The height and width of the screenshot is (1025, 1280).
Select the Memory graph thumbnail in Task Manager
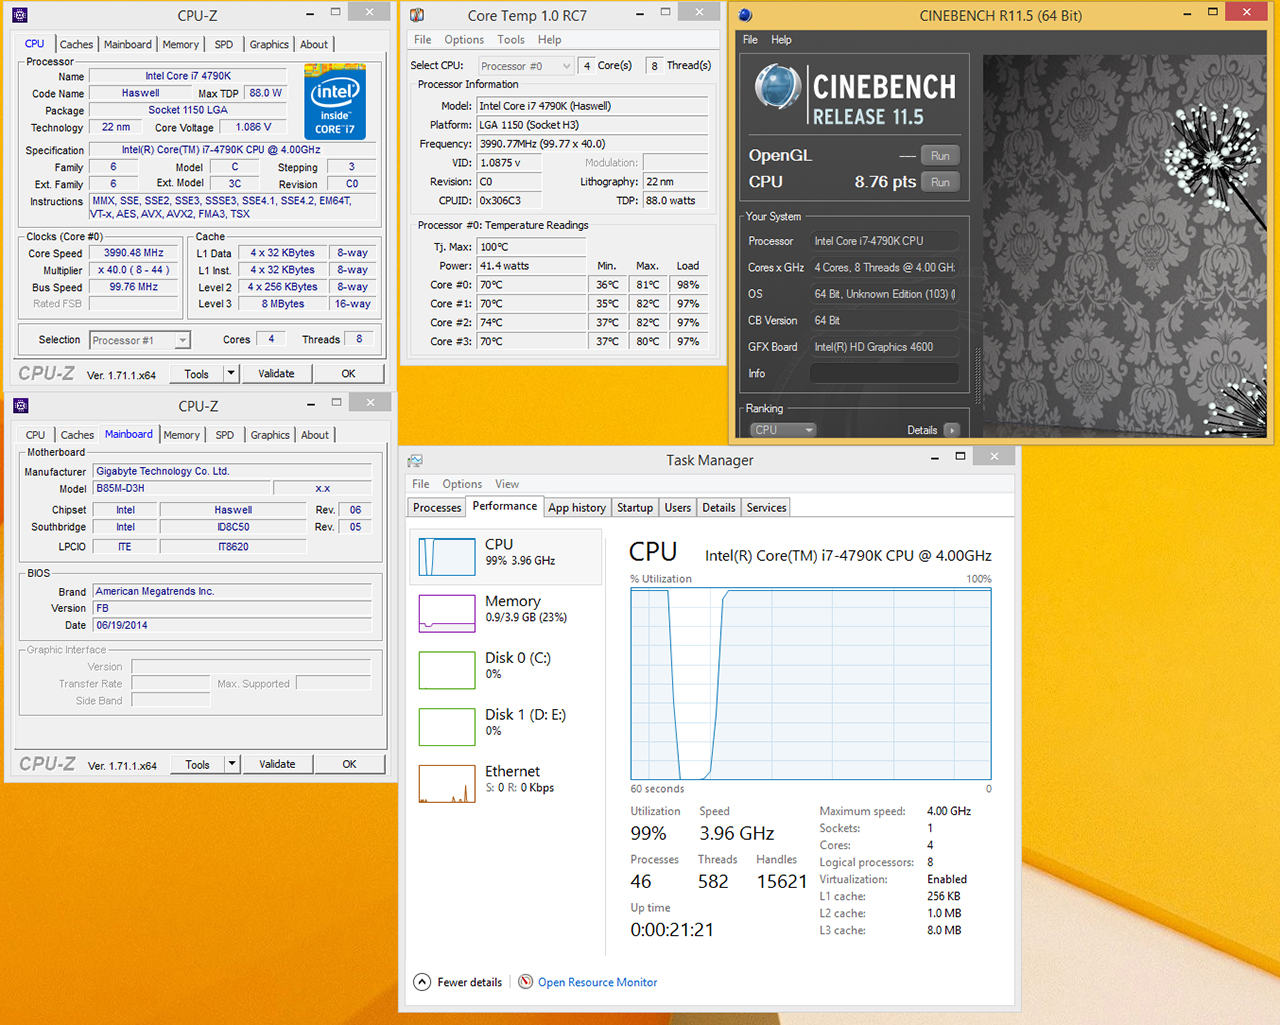click(447, 613)
